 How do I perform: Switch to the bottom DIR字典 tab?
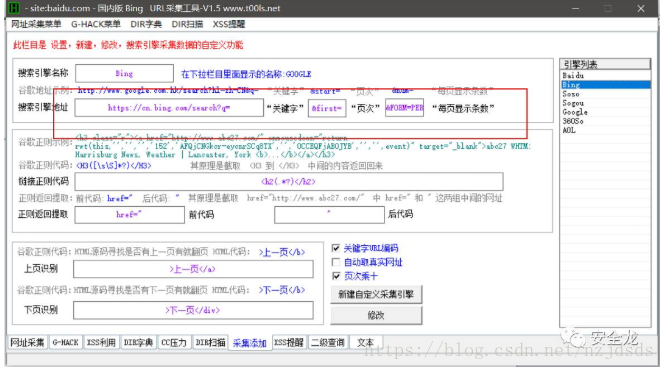click(138, 342)
